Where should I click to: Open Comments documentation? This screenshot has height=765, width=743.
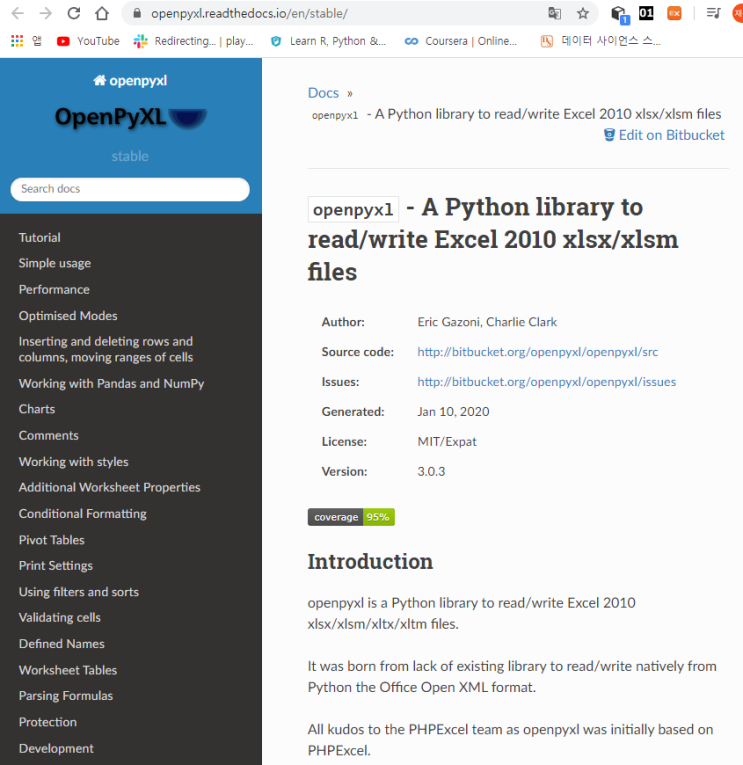pyautogui.click(x=48, y=436)
